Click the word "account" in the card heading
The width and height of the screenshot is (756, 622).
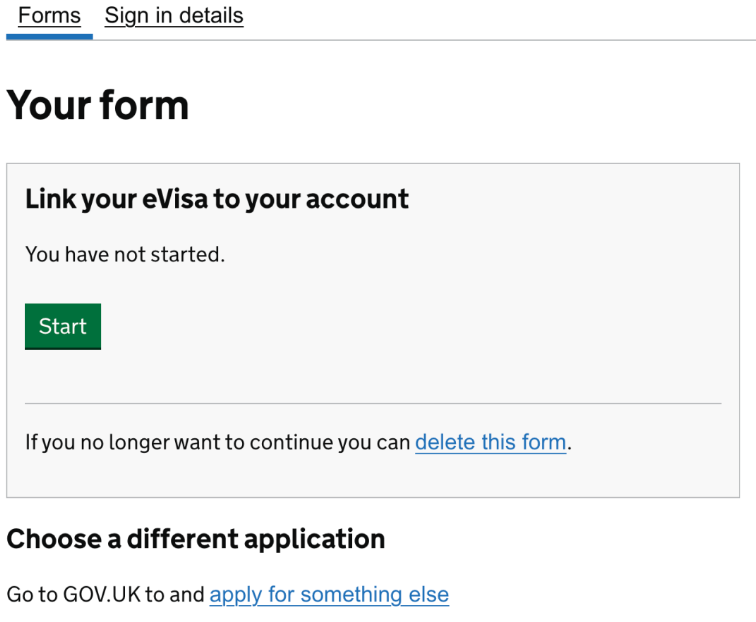tap(358, 199)
